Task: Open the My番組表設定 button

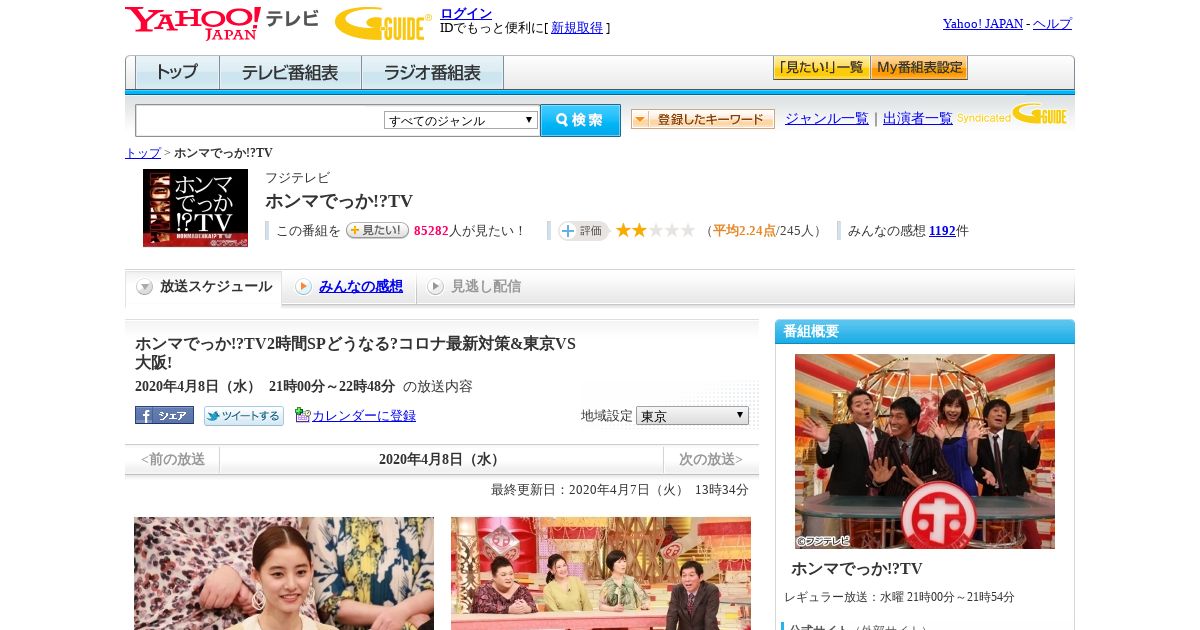Action: point(919,68)
